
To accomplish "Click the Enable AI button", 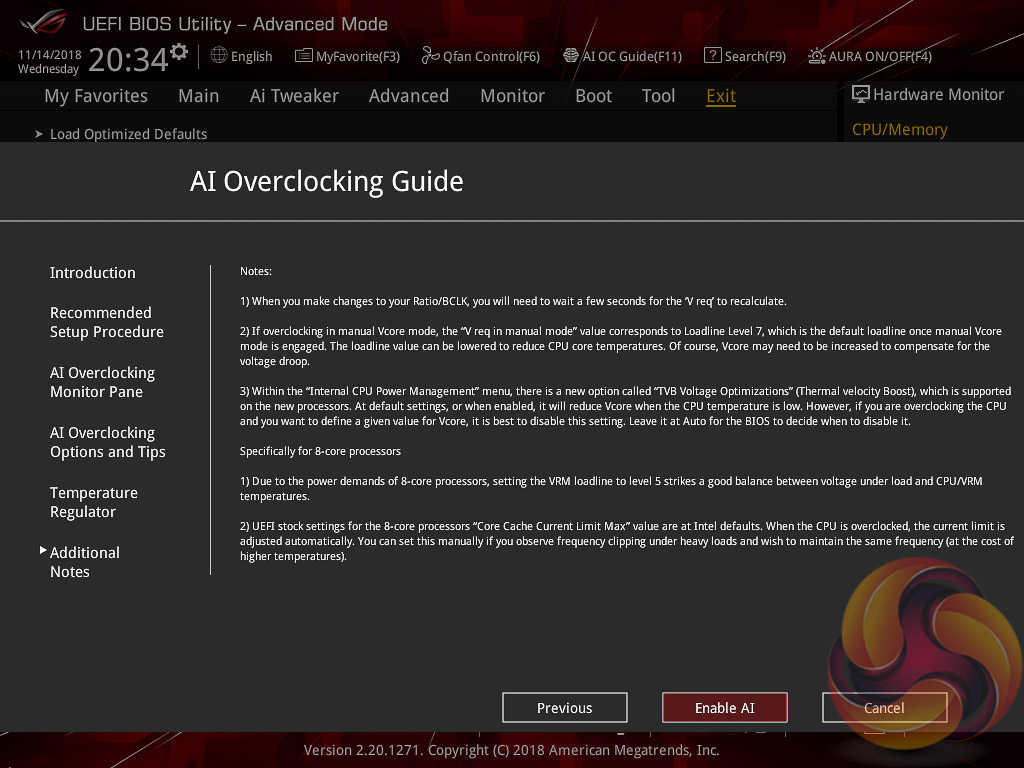I will (x=725, y=708).
